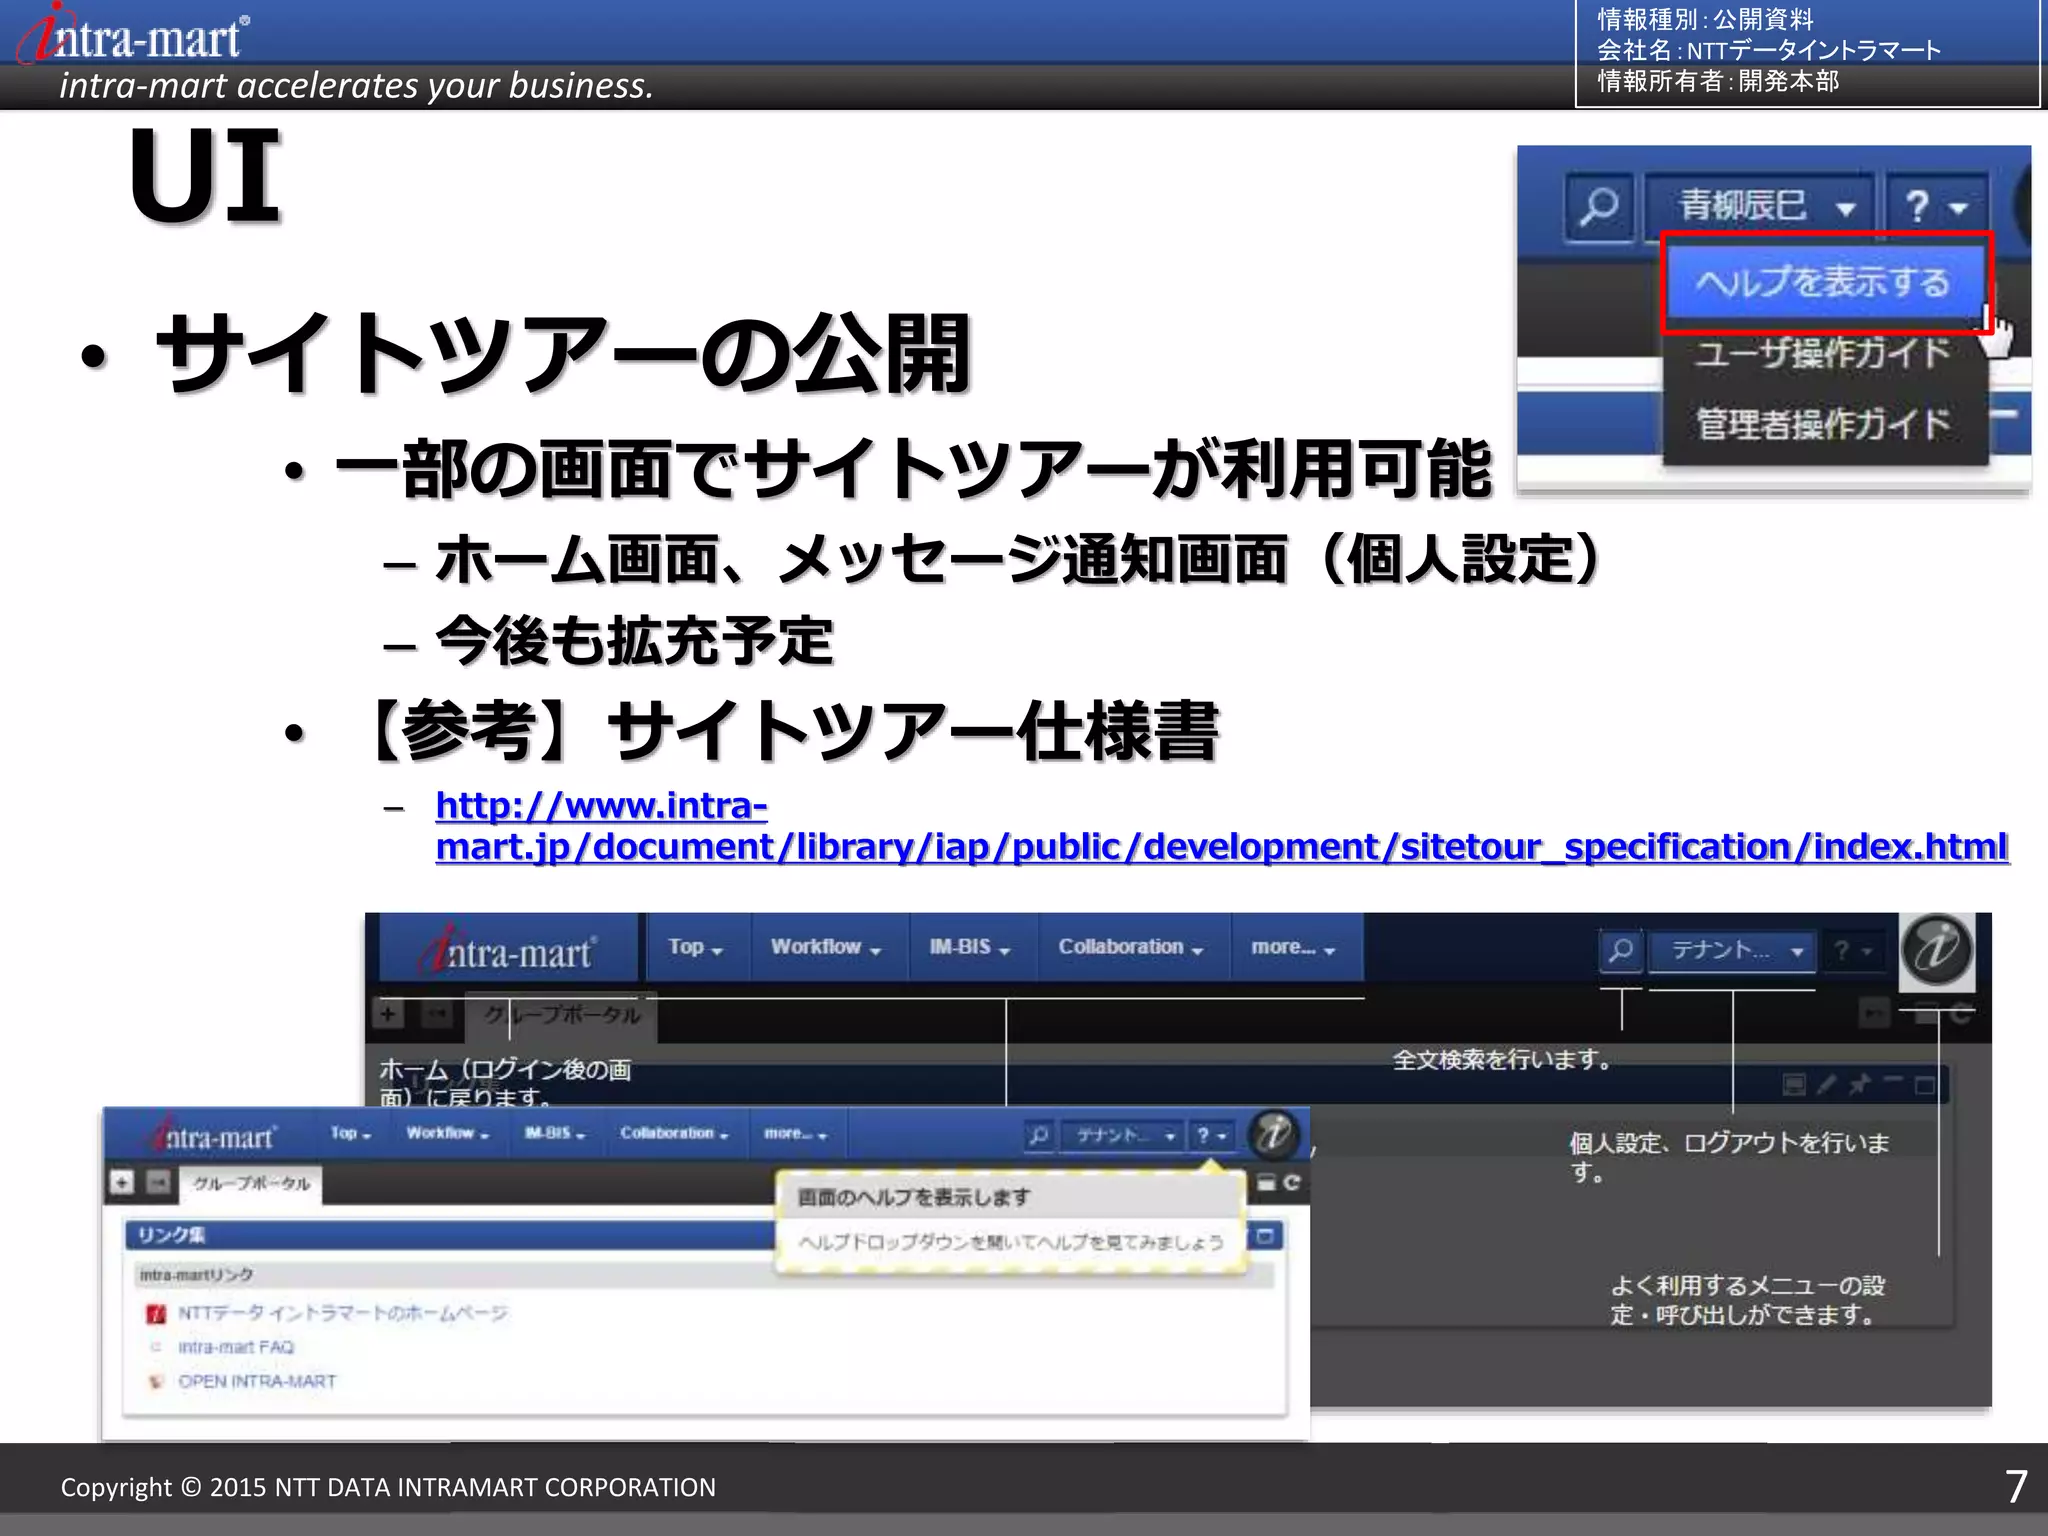Click pencil edit icon on dimmed portlet header
This screenshot has height=1536, width=2048.
click(1827, 1085)
